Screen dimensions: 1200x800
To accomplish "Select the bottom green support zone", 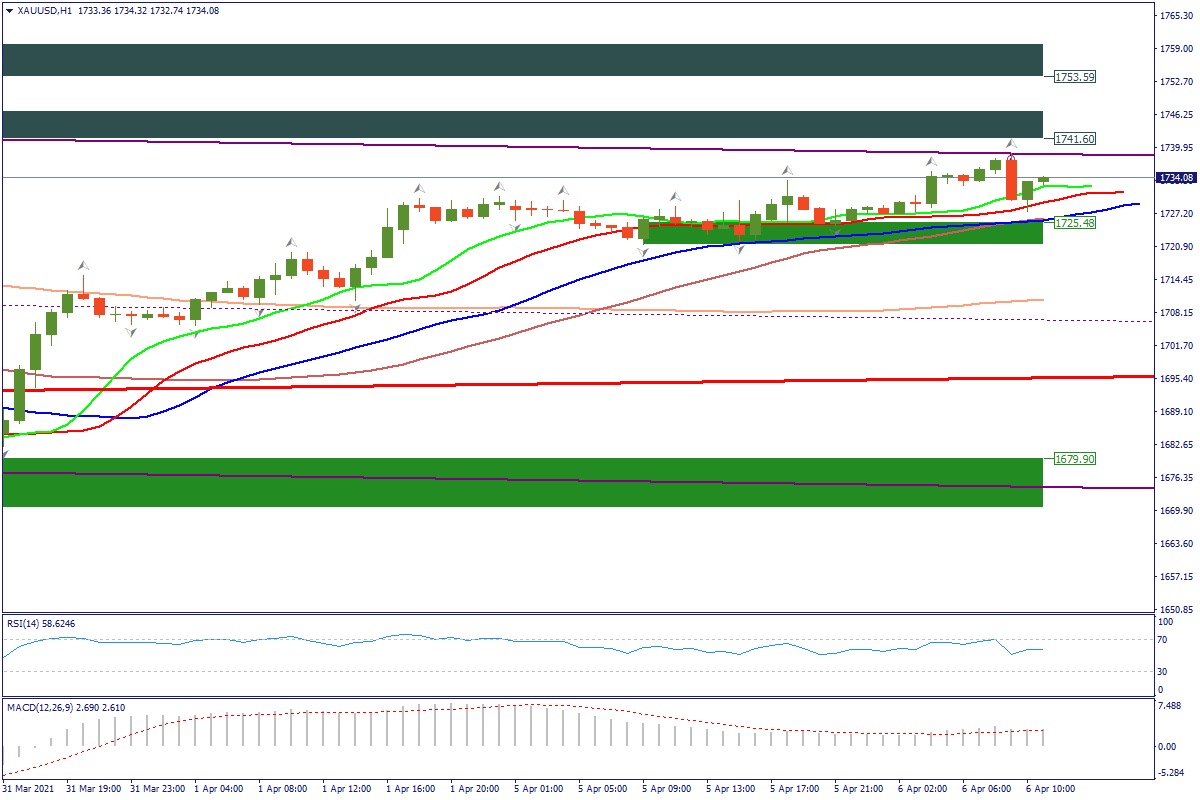I will 522,482.
